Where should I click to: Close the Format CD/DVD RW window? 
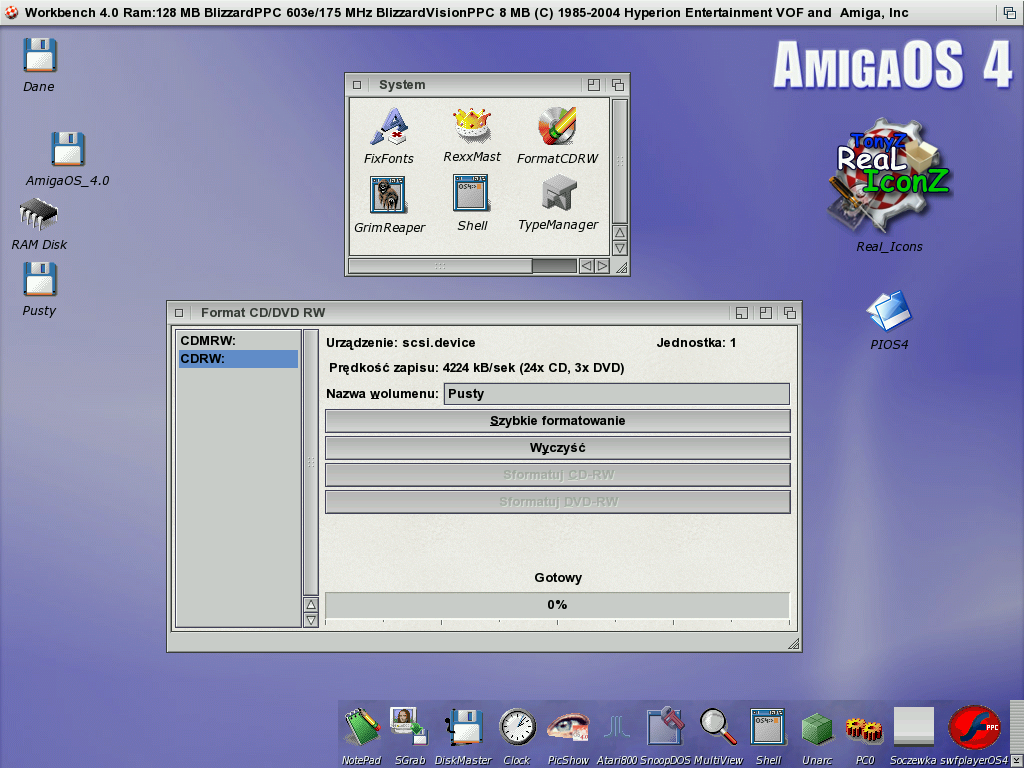(179, 313)
